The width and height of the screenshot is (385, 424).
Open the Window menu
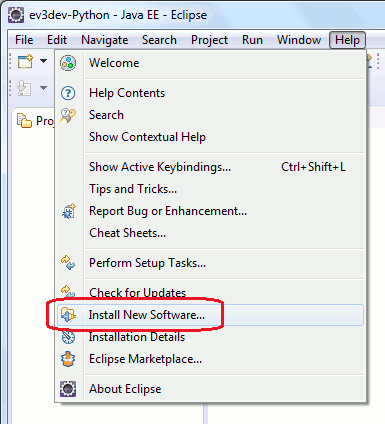tap(299, 40)
